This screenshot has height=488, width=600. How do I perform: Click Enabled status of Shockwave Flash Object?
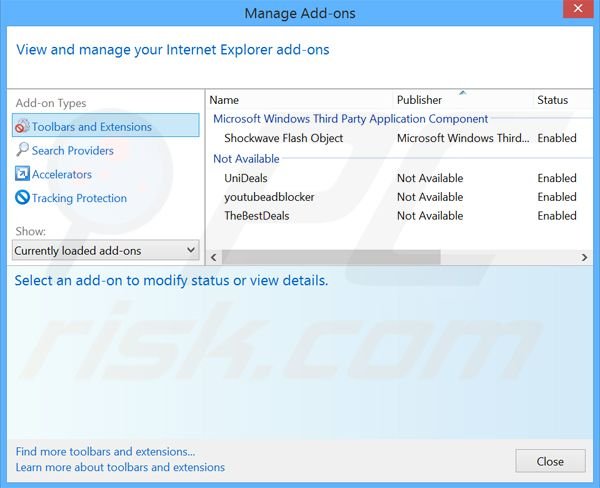(557, 138)
